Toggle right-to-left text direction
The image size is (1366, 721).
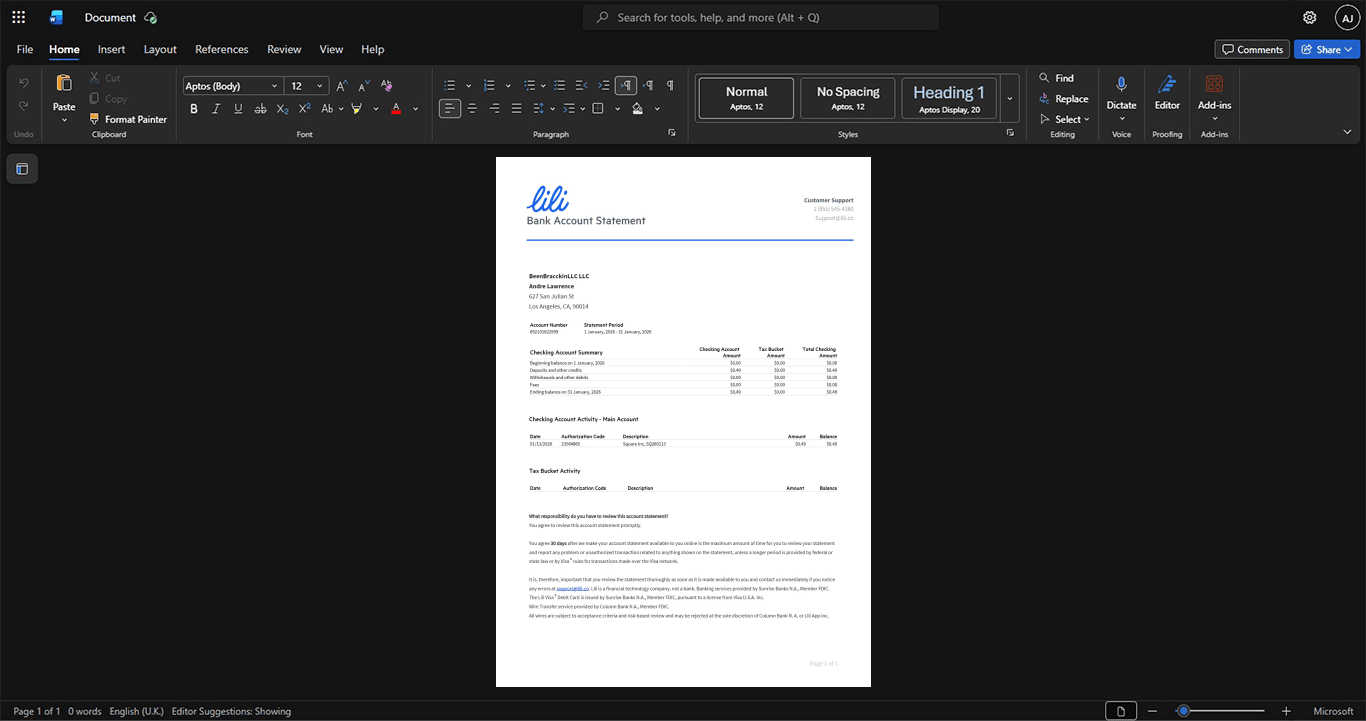tap(648, 86)
